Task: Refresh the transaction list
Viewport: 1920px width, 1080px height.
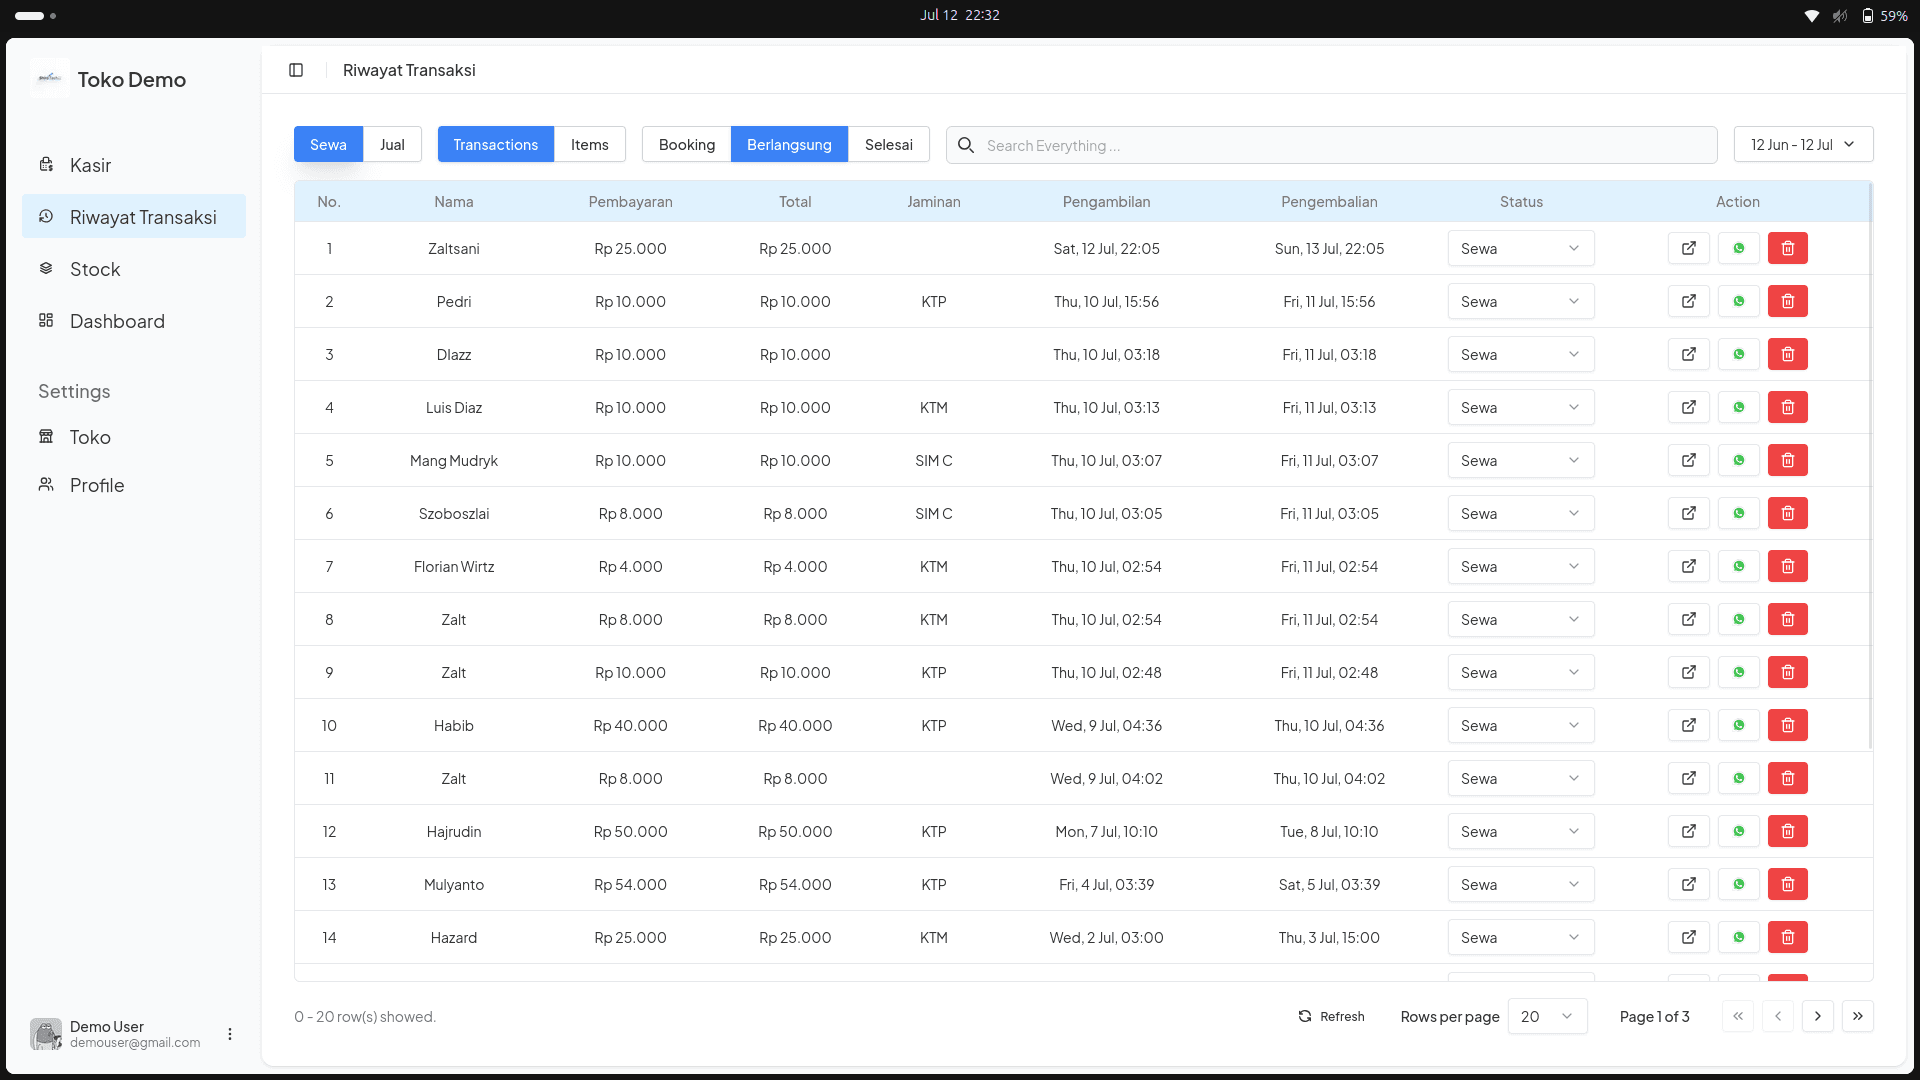Action: coord(1331,1016)
